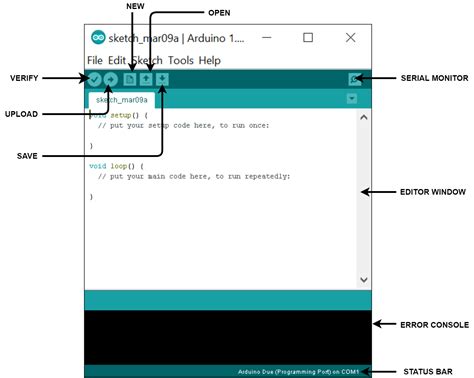Click the black error console area
Screen dimensions: 474x378
pyautogui.click(x=228, y=337)
